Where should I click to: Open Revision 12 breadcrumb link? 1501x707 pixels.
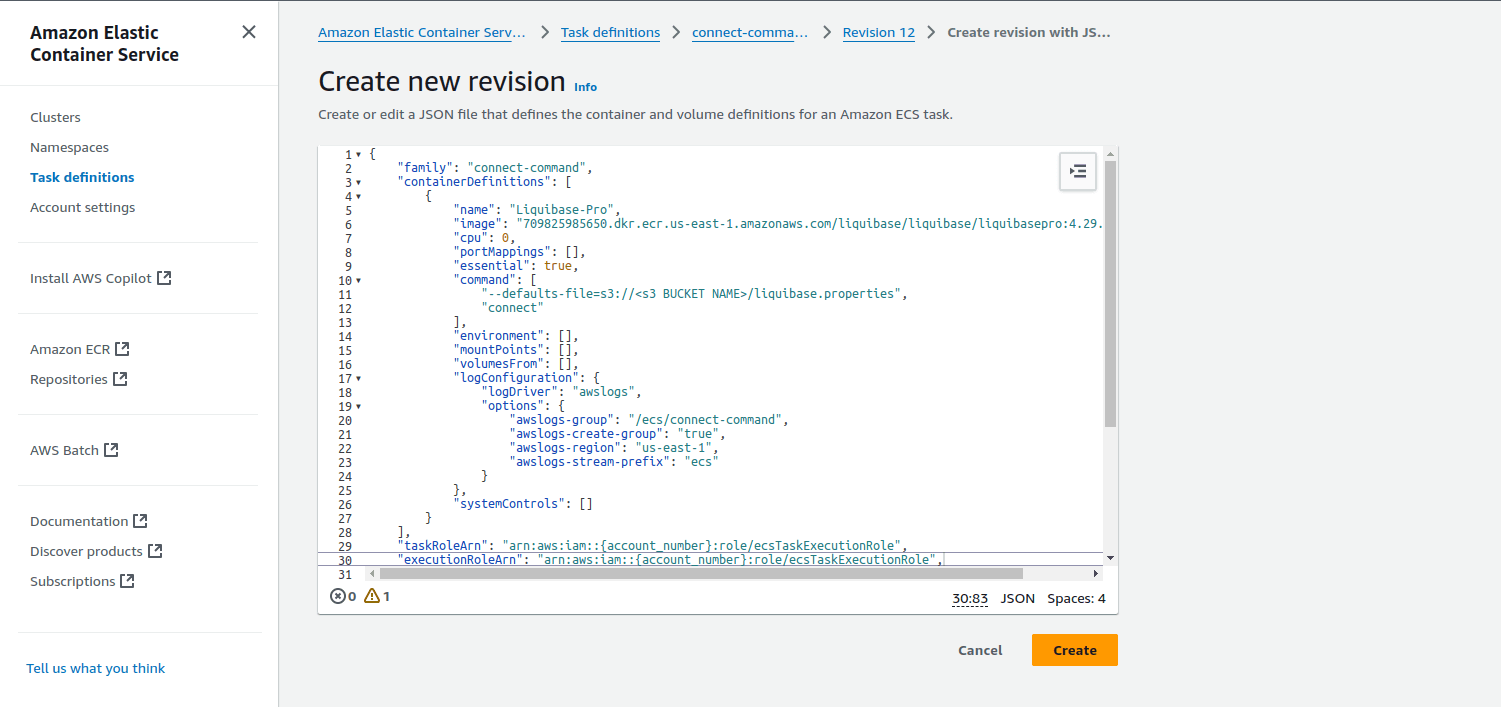[x=878, y=32]
